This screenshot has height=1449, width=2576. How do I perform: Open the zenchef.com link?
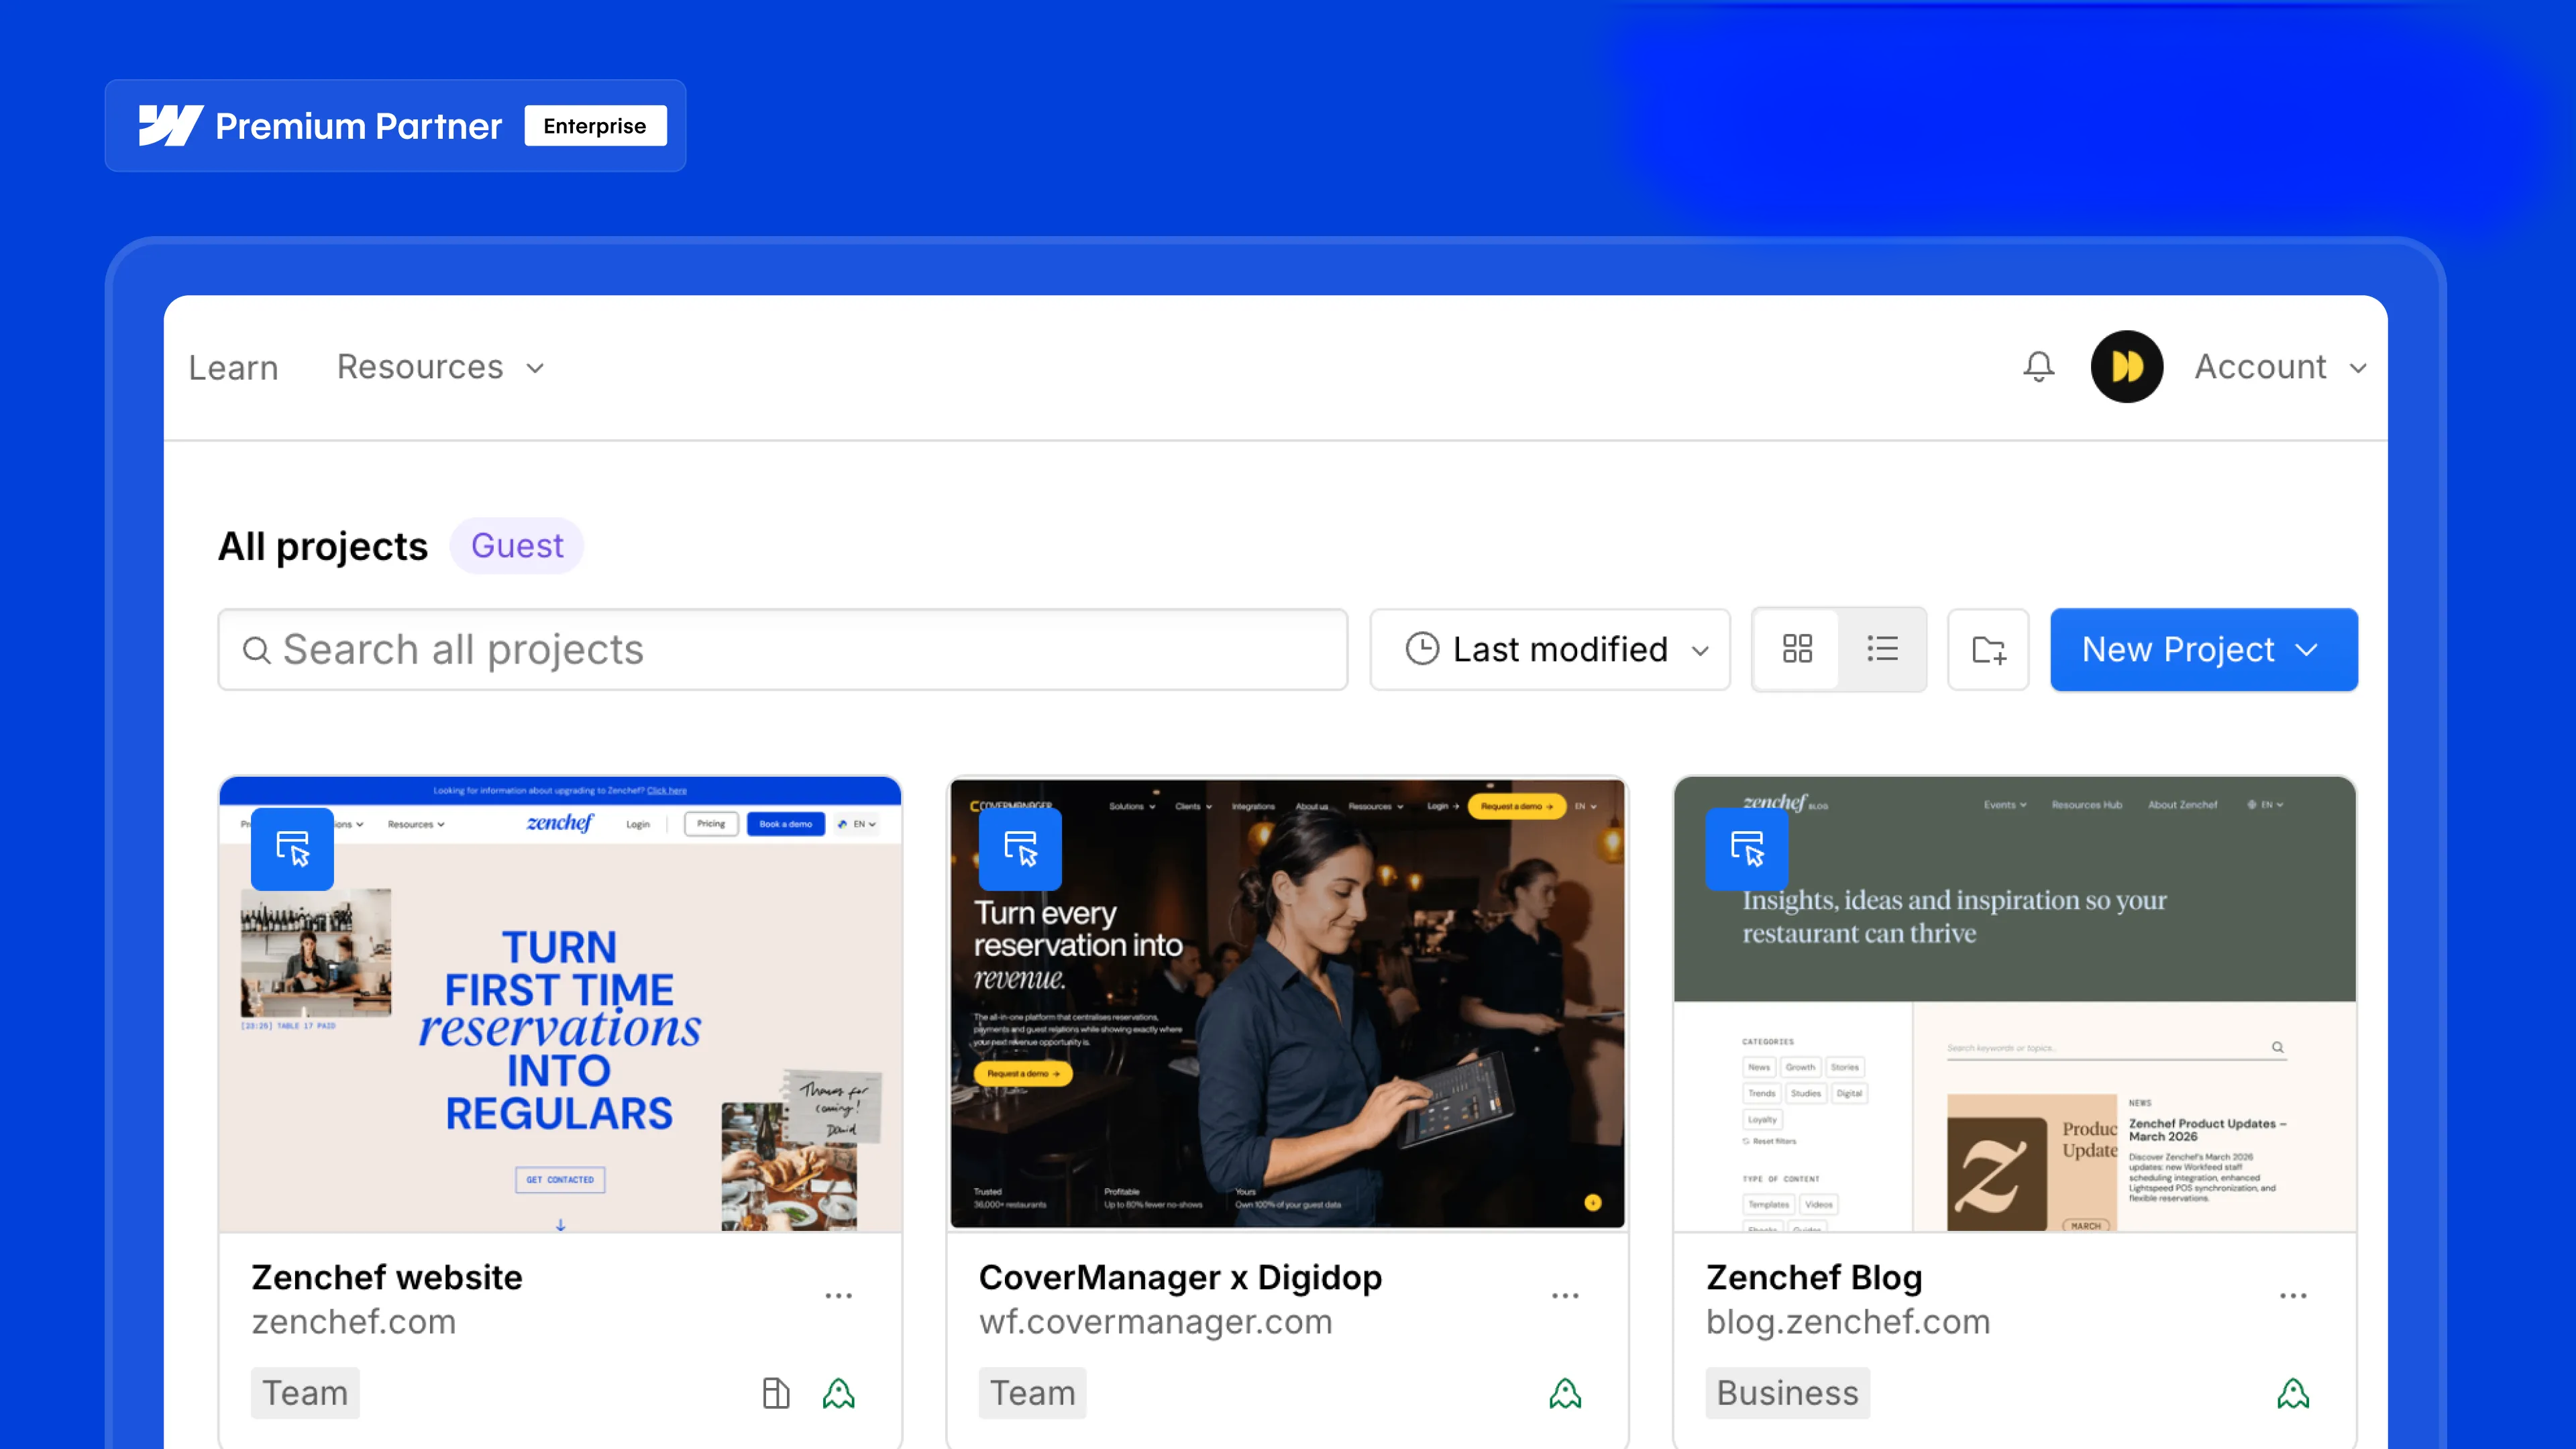point(353,1321)
